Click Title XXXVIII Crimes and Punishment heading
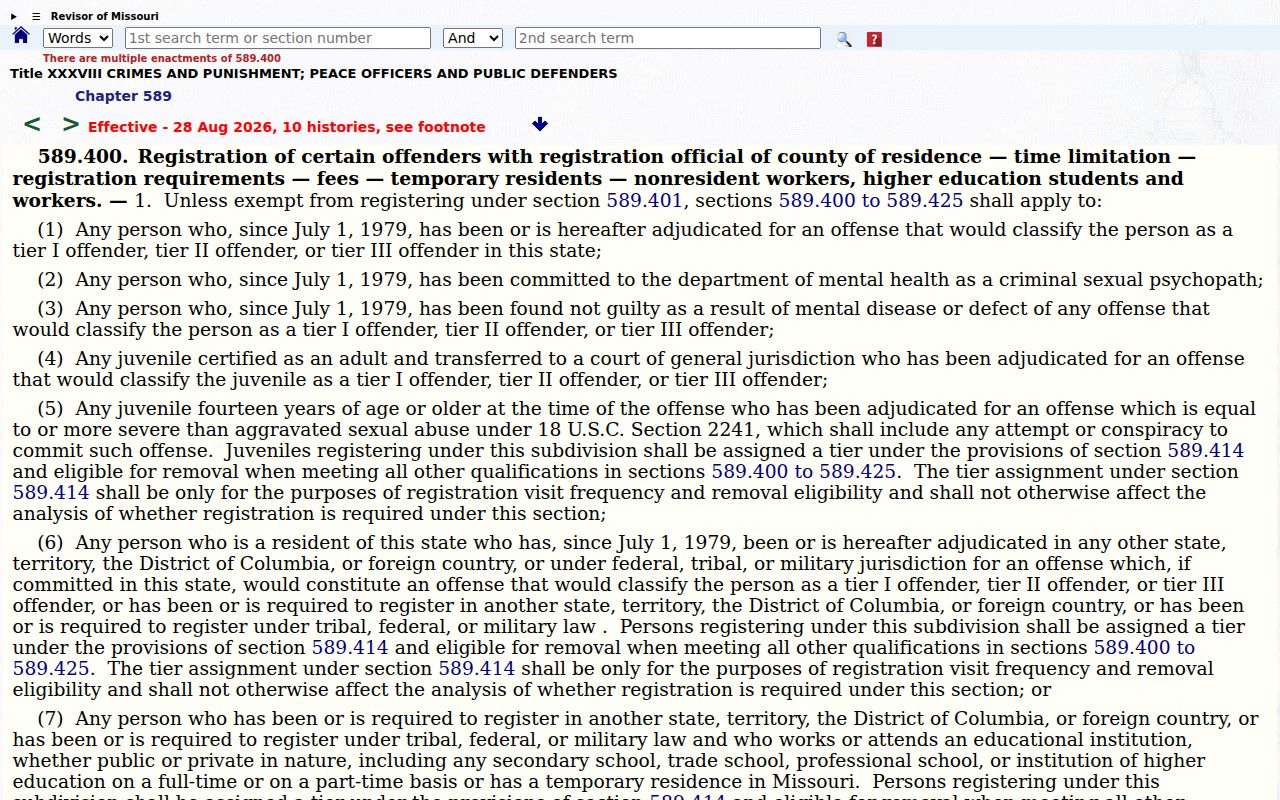 coord(314,73)
